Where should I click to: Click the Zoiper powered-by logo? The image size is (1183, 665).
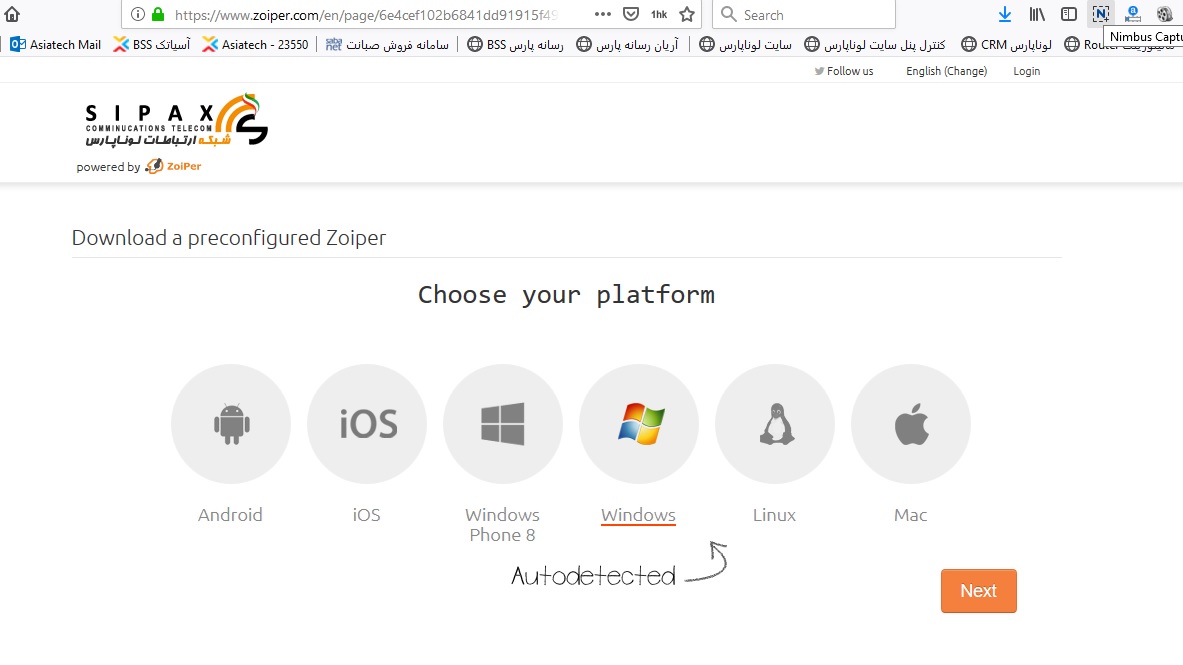(174, 166)
